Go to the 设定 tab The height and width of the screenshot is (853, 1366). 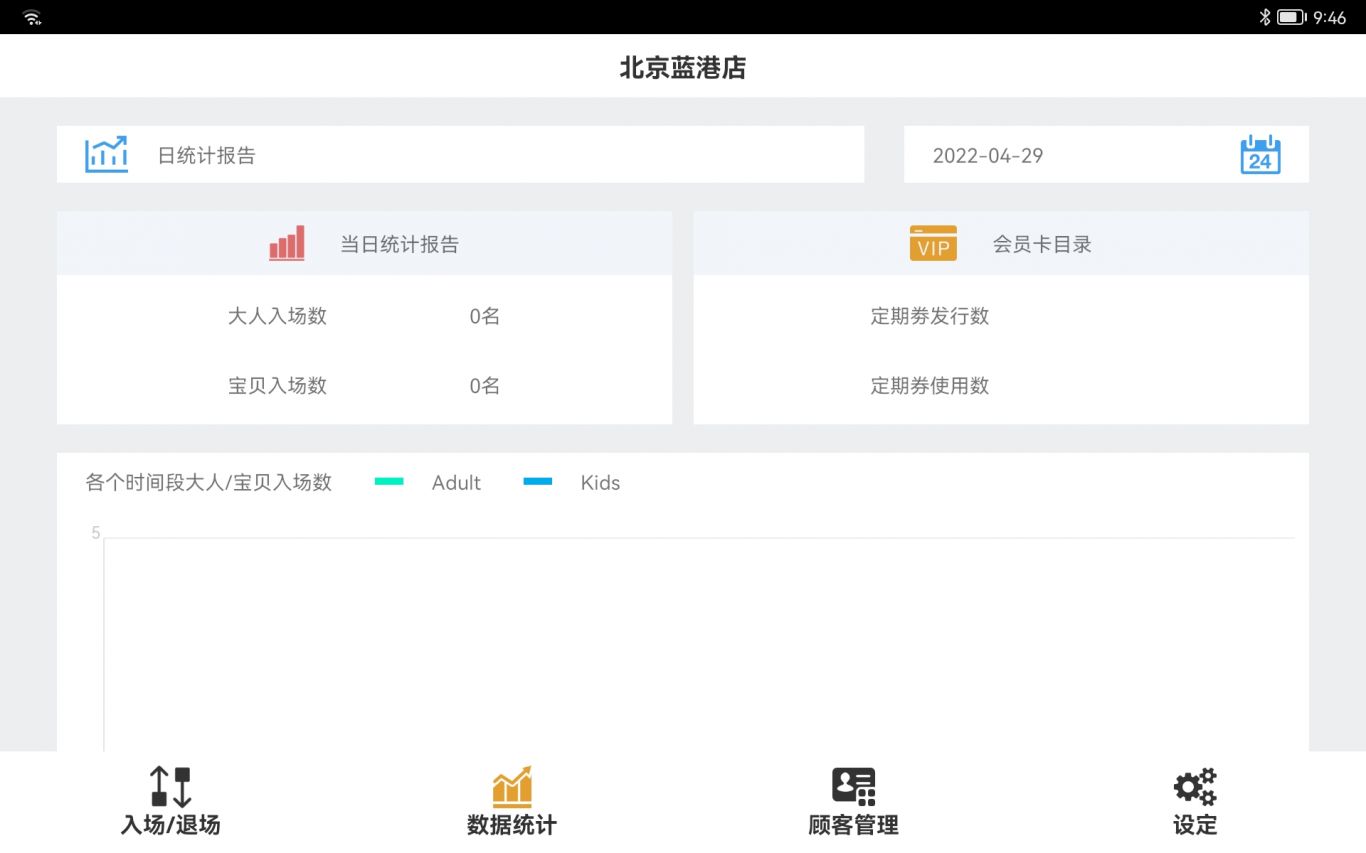(x=1195, y=802)
